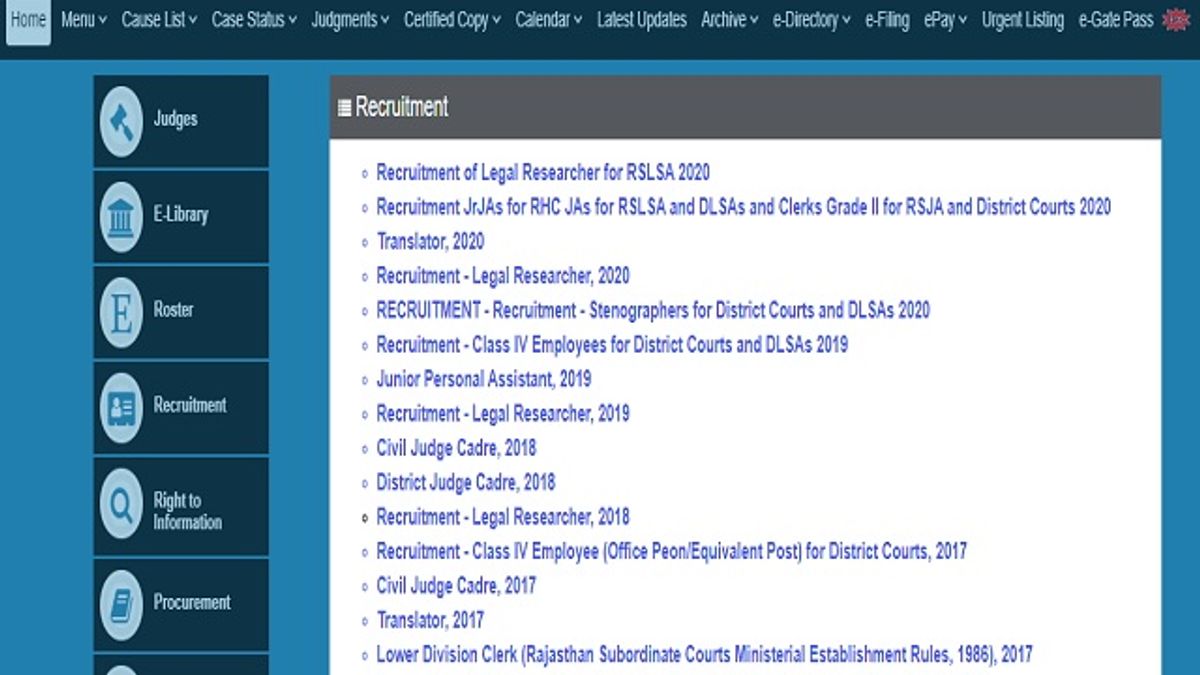Screen dimensions: 1200x675
Task: Open the Recruitment sidebar label
Action: (x=190, y=405)
